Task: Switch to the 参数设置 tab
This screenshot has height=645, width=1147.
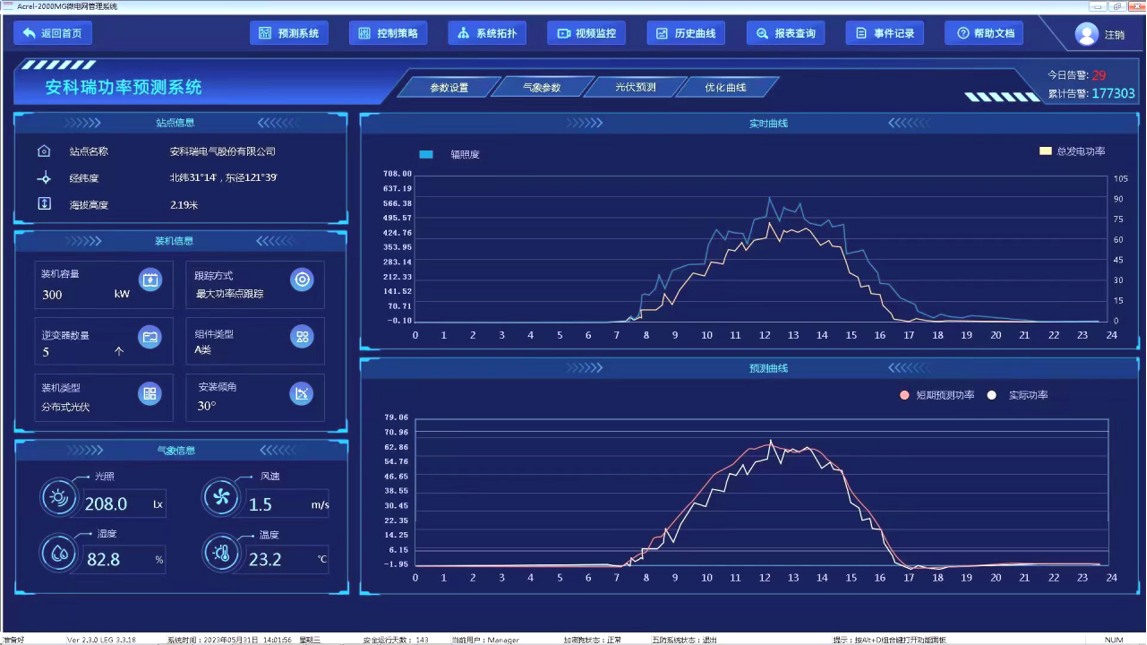Action: [x=449, y=87]
